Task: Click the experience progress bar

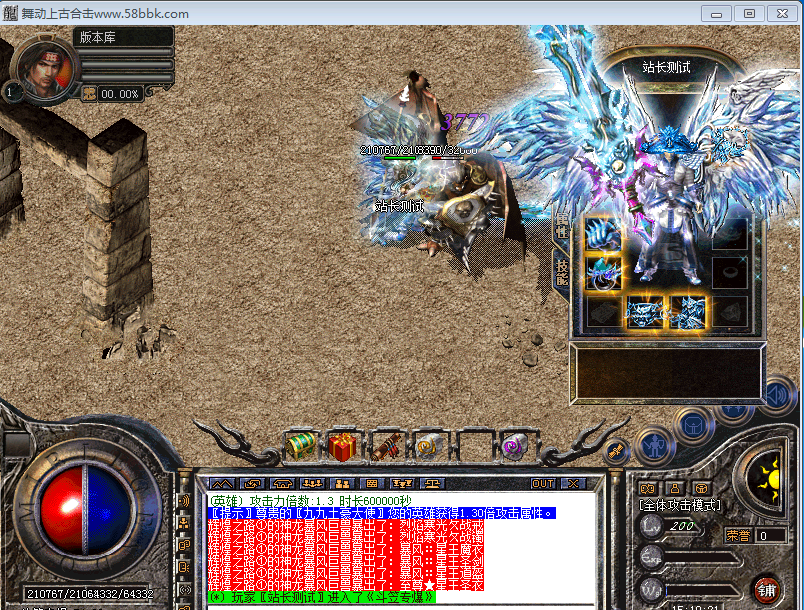Action: click(704, 559)
